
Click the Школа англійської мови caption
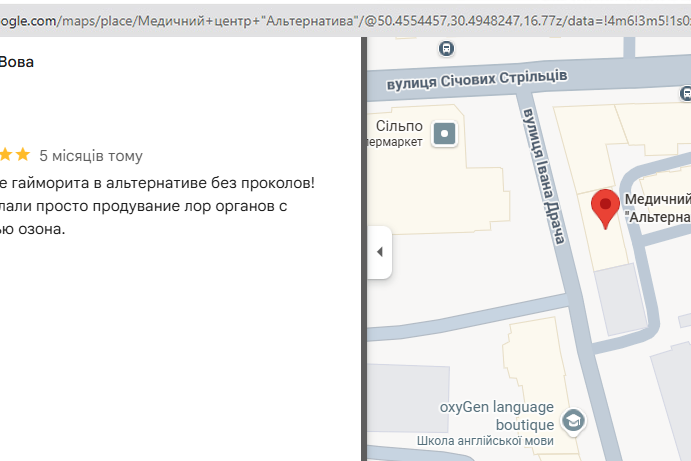pyautogui.click(x=483, y=441)
